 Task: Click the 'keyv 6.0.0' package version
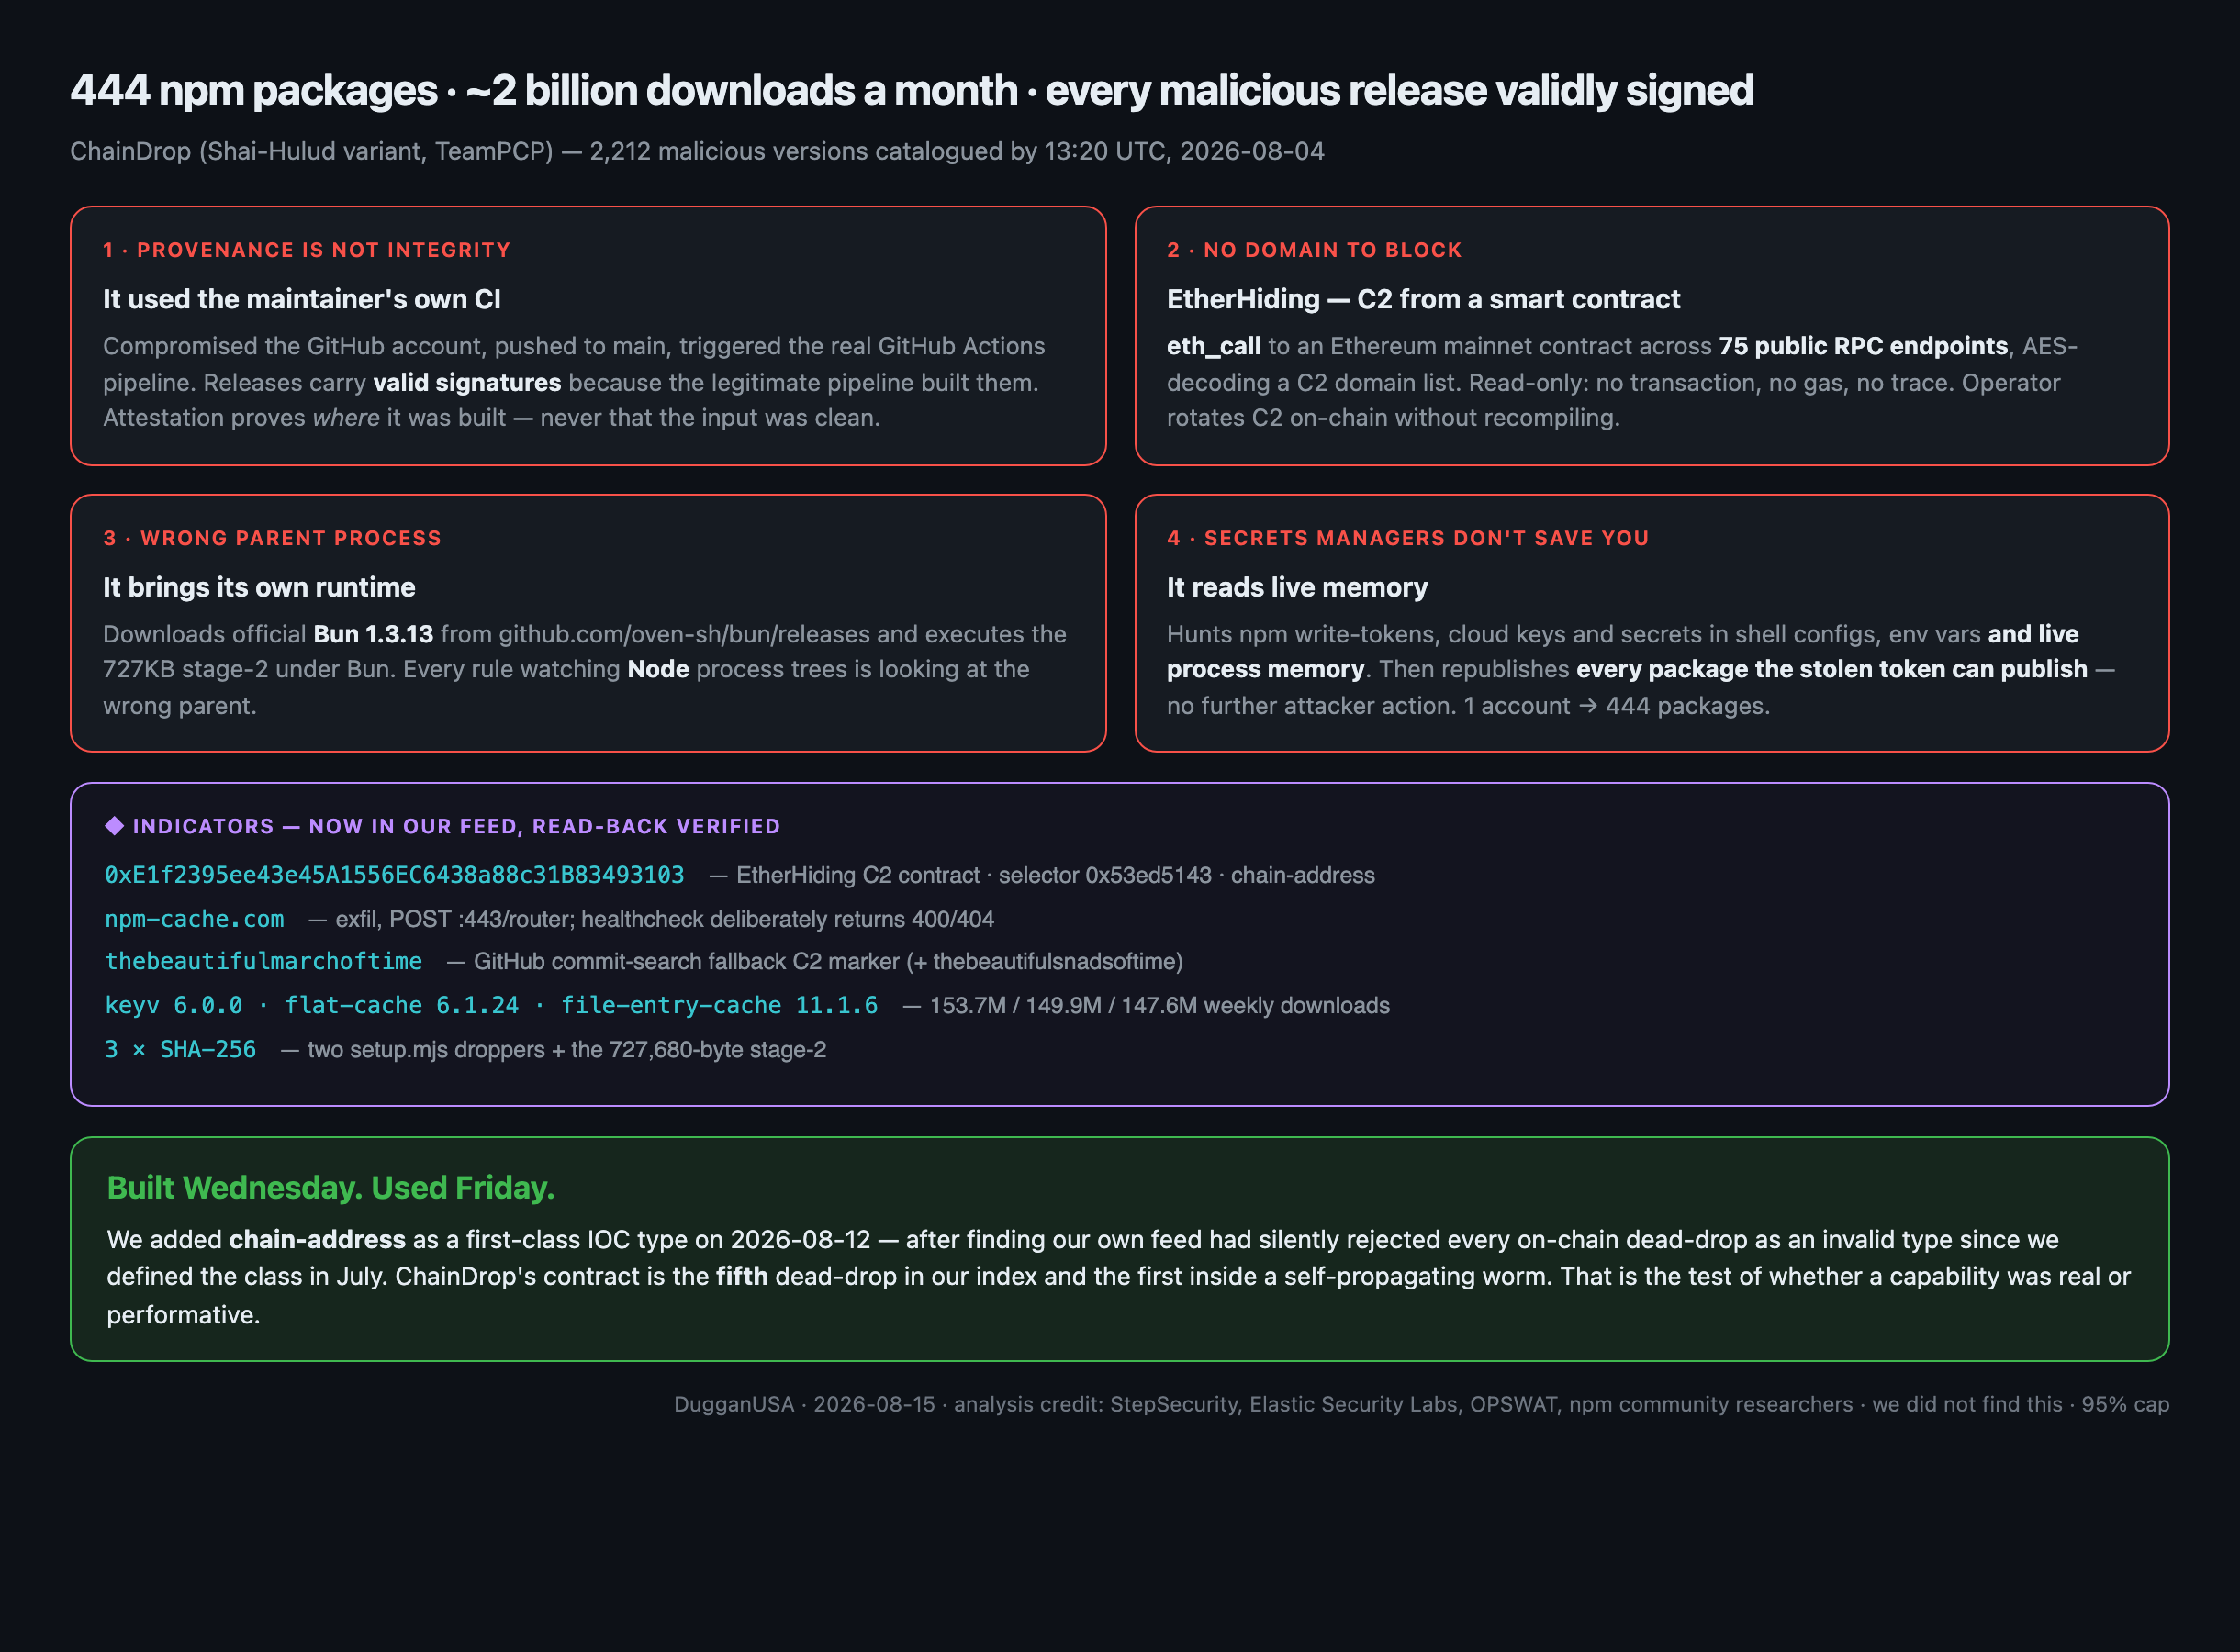pos(173,1005)
